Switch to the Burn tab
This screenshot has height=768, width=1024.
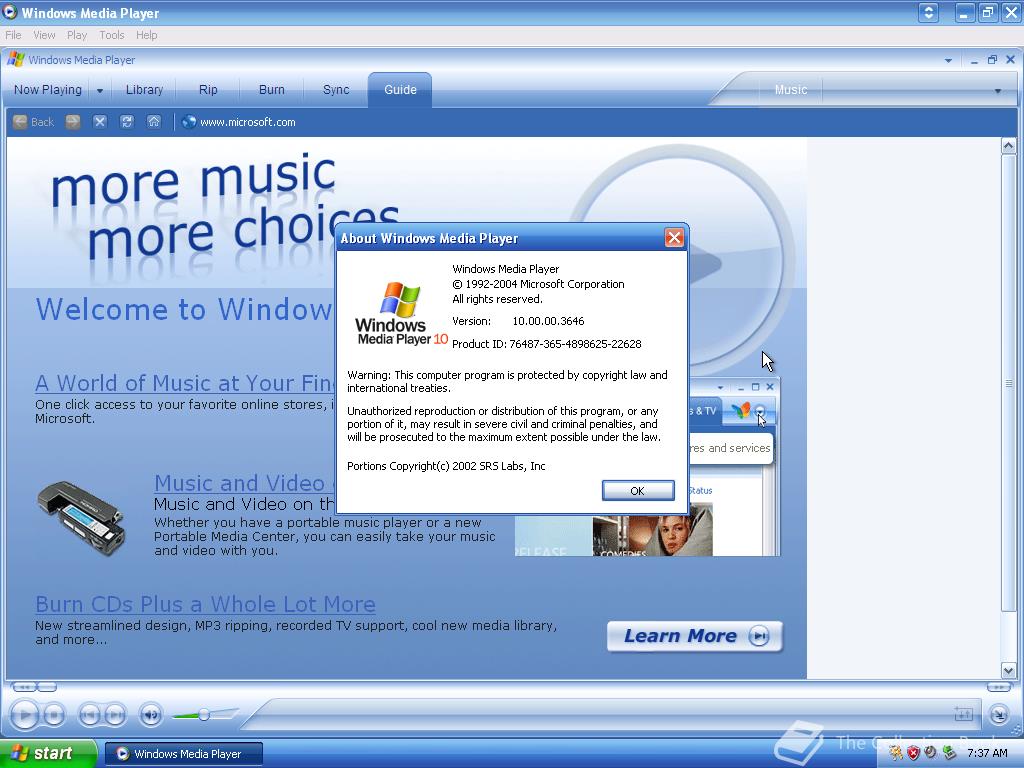tap(272, 90)
